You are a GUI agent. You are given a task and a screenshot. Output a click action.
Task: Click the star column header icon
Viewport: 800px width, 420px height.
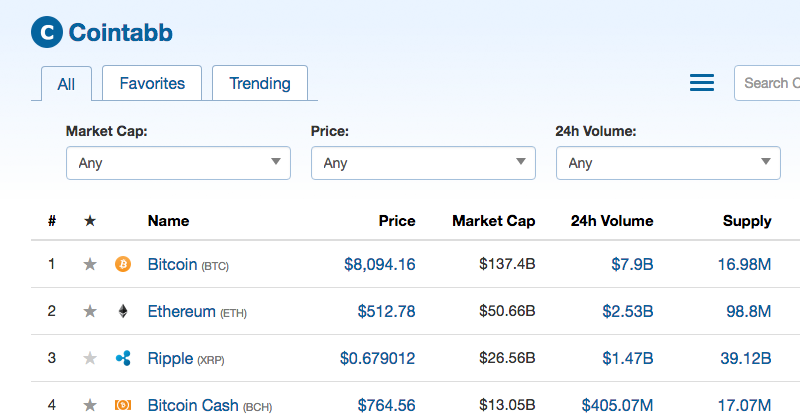click(90, 220)
